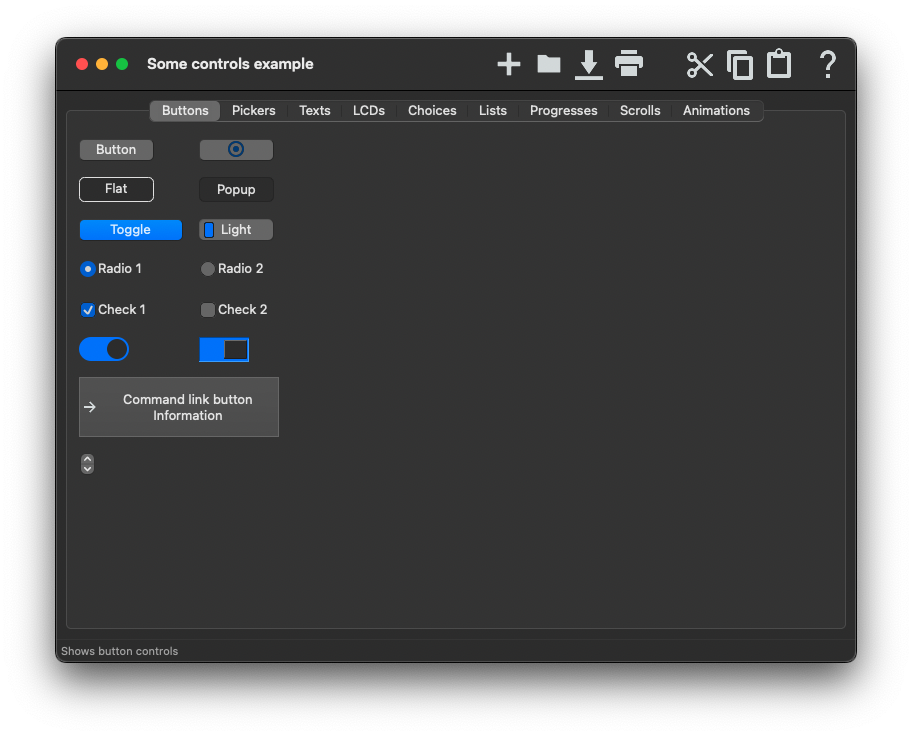Click the printer icon in toolbar
The image size is (912, 736).
[x=629, y=64]
